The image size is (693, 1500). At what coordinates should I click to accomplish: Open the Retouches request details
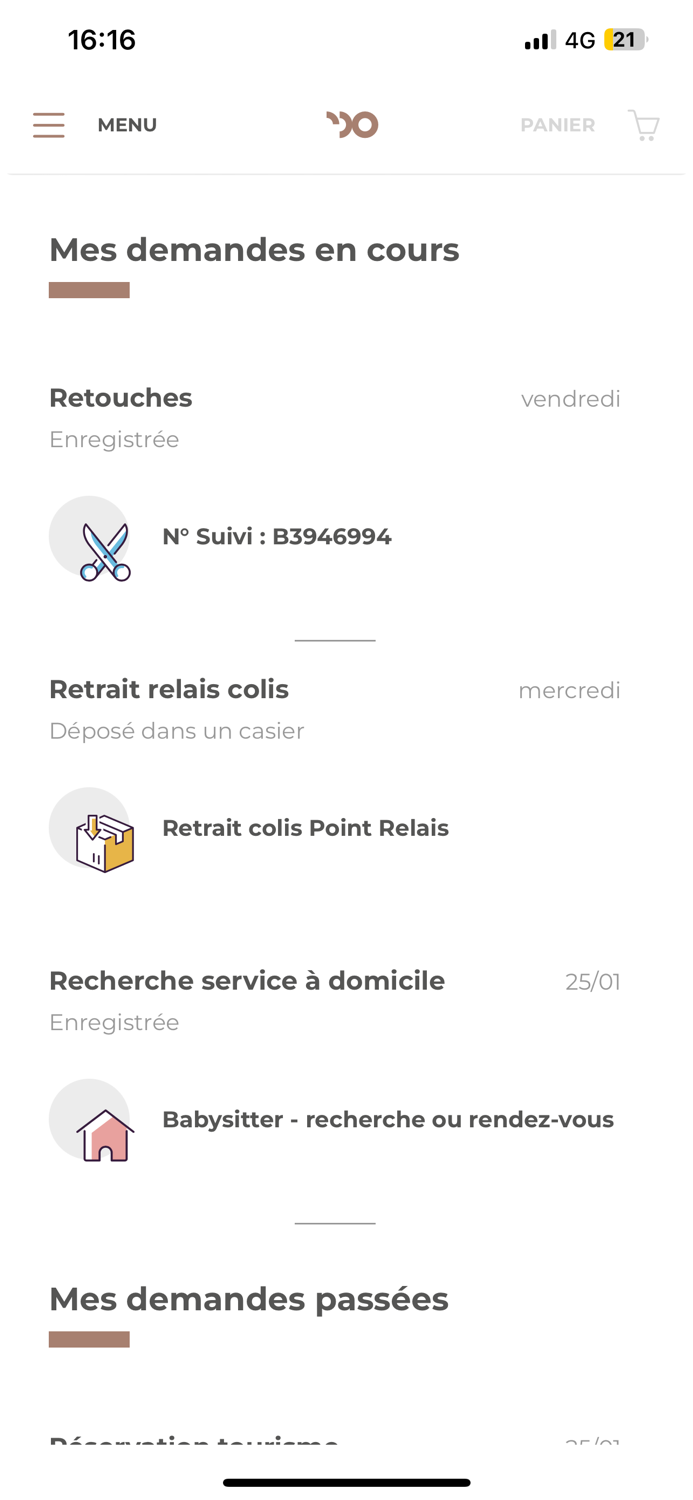click(x=120, y=398)
